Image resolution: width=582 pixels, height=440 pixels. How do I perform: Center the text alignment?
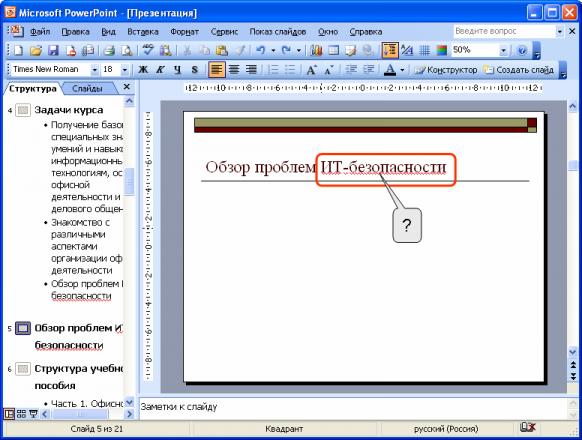tap(234, 69)
